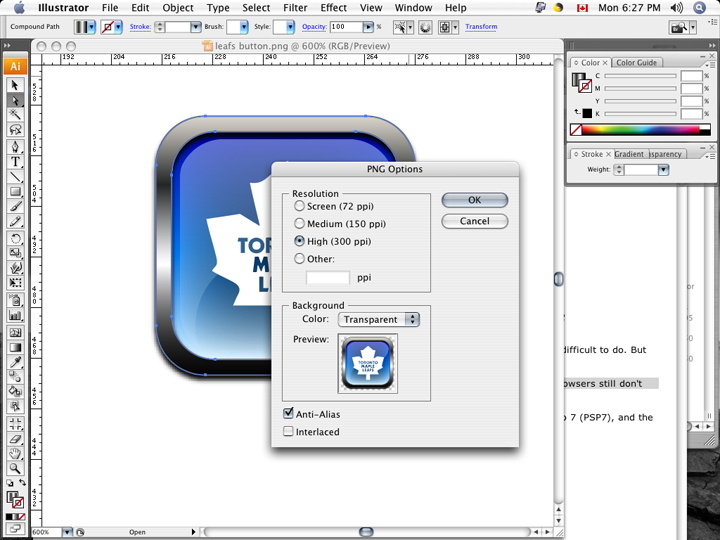Open the Stroke weight dropdown in control bar
Viewport: 720px width, 540px height.
coord(196,27)
